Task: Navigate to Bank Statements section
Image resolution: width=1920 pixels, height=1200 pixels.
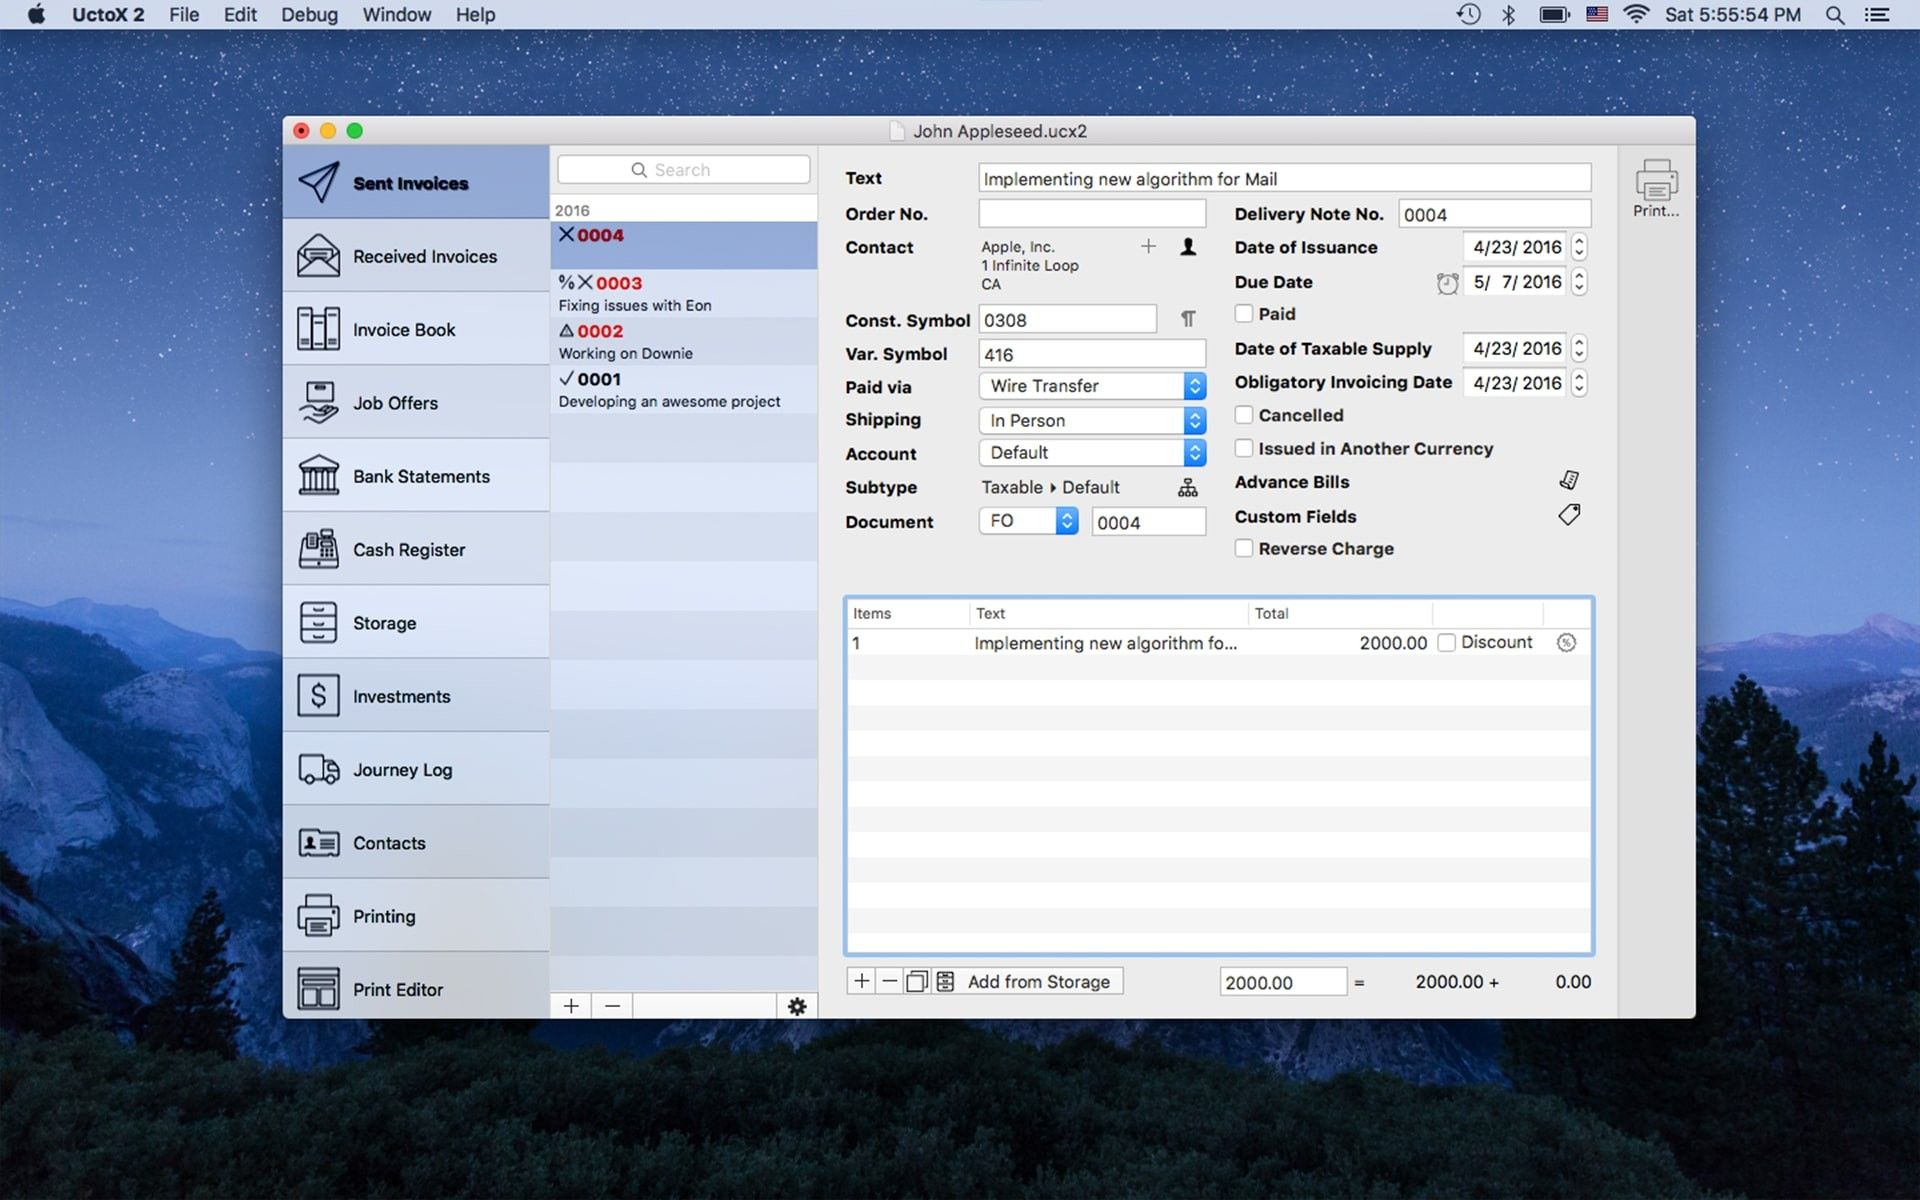Action: [422, 476]
